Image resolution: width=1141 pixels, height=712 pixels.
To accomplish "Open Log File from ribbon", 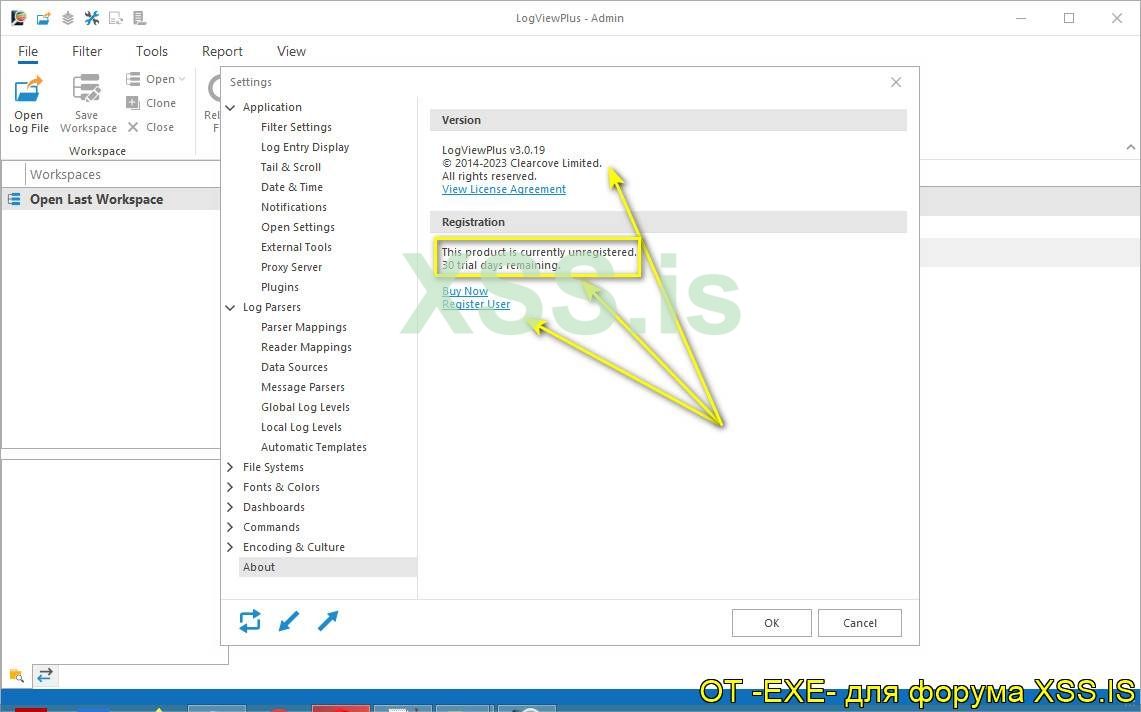I will pos(28,105).
